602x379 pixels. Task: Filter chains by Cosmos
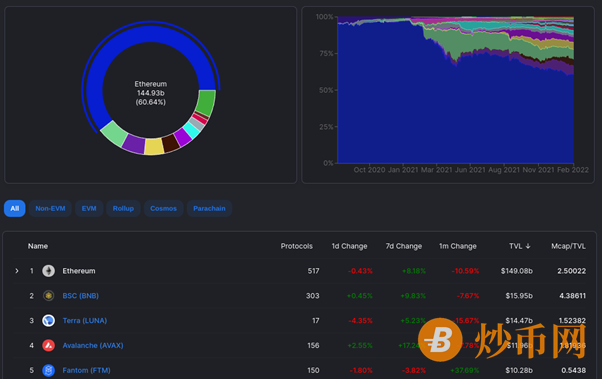164,209
